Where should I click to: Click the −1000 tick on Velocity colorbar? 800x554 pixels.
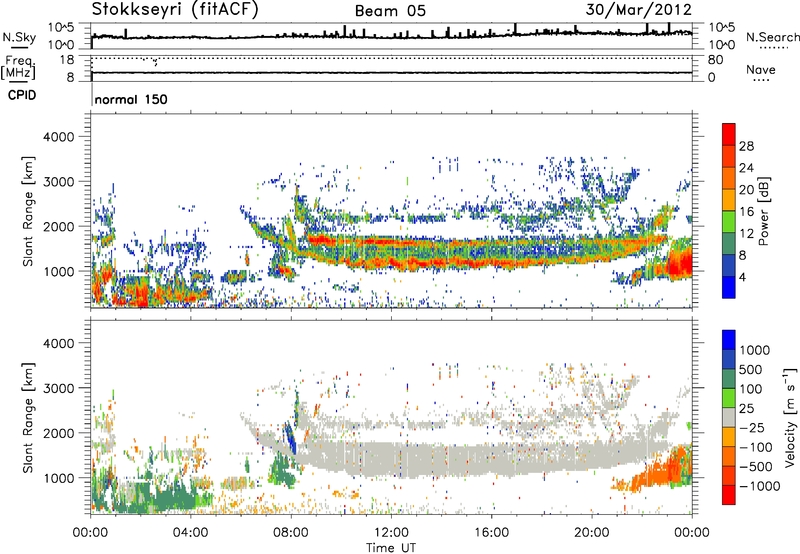(x=760, y=486)
